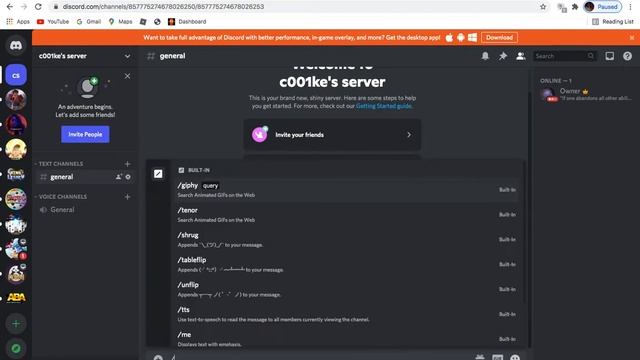Choose the /me command
Viewport: 640px width, 360px height.
(x=347, y=339)
